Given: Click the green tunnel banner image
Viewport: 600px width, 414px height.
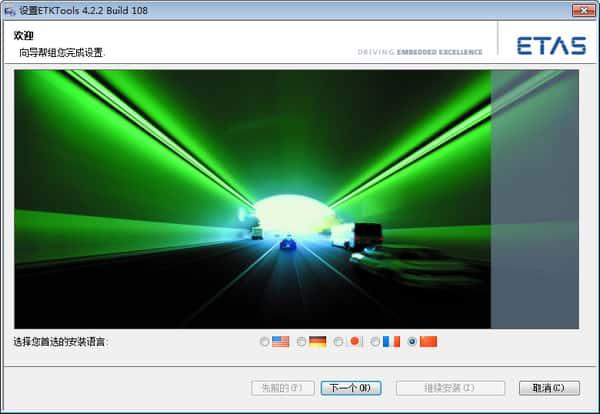Looking at the screenshot, I should coord(252,198).
